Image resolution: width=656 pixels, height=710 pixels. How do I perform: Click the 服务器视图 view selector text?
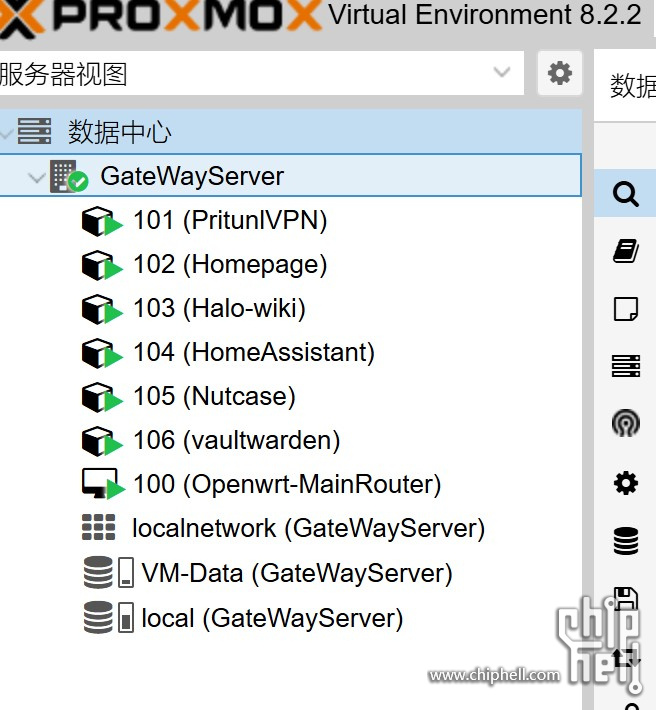63,74
